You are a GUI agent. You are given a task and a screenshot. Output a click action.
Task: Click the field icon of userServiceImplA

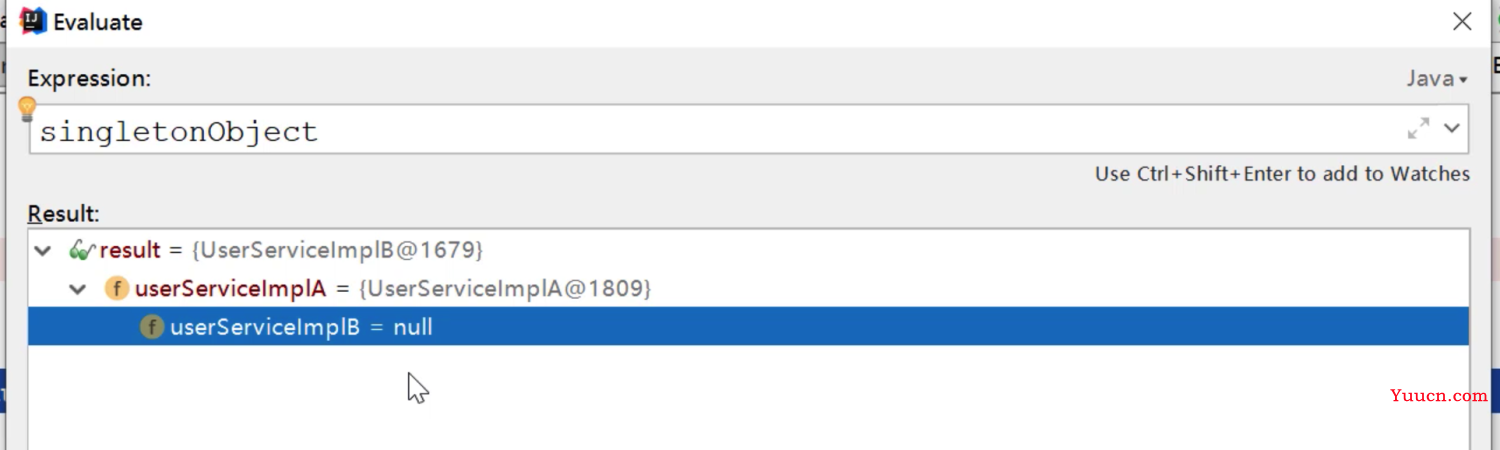pyautogui.click(x=117, y=289)
